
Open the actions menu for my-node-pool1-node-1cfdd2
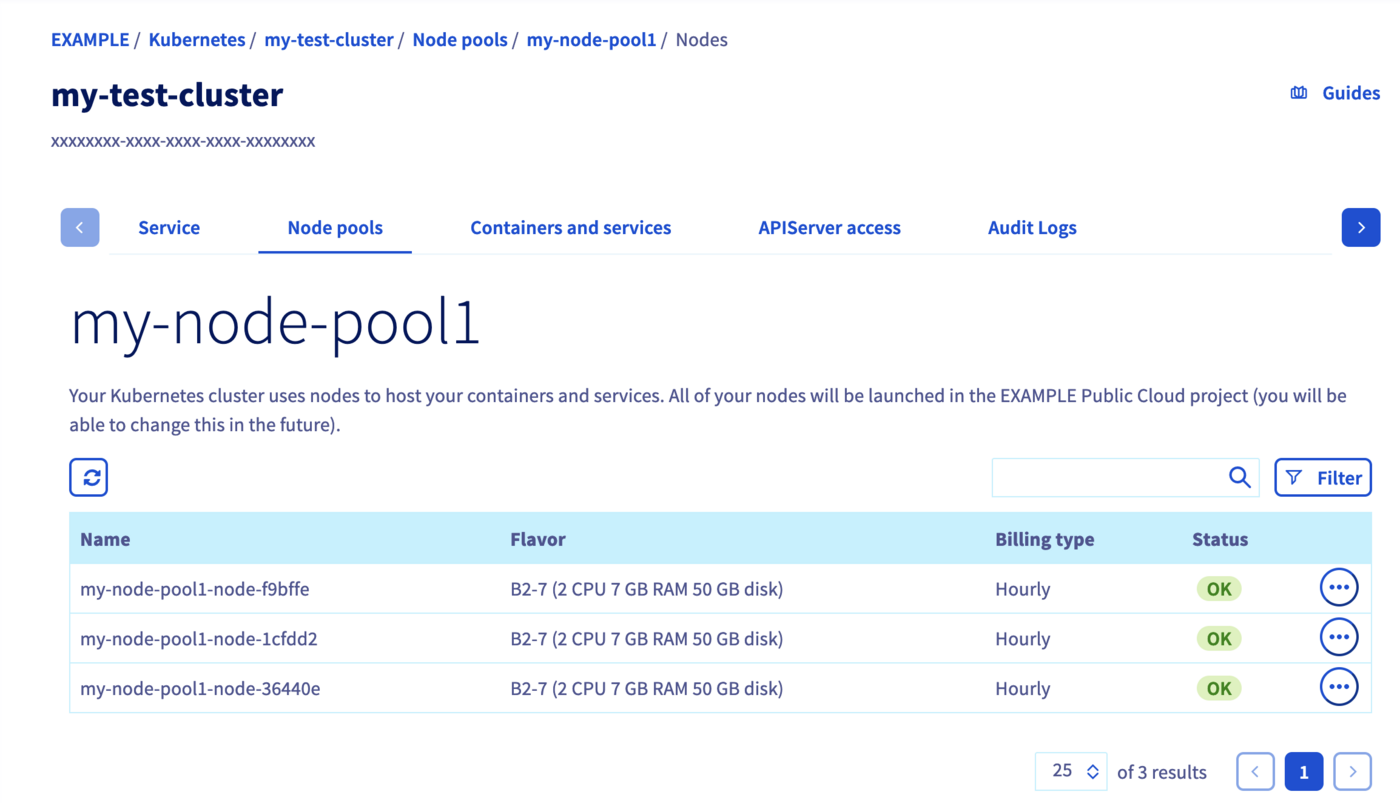click(1338, 637)
